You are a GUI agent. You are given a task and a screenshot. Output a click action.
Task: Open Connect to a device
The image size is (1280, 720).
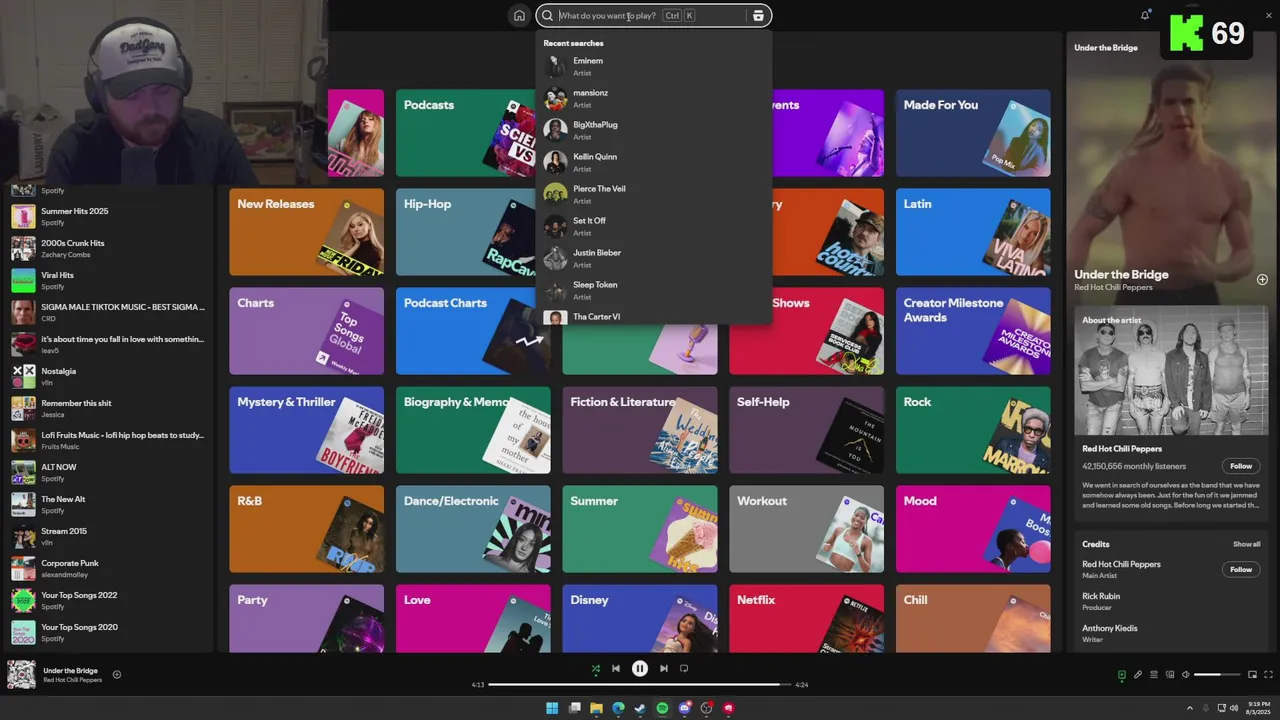tap(1170, 675)
